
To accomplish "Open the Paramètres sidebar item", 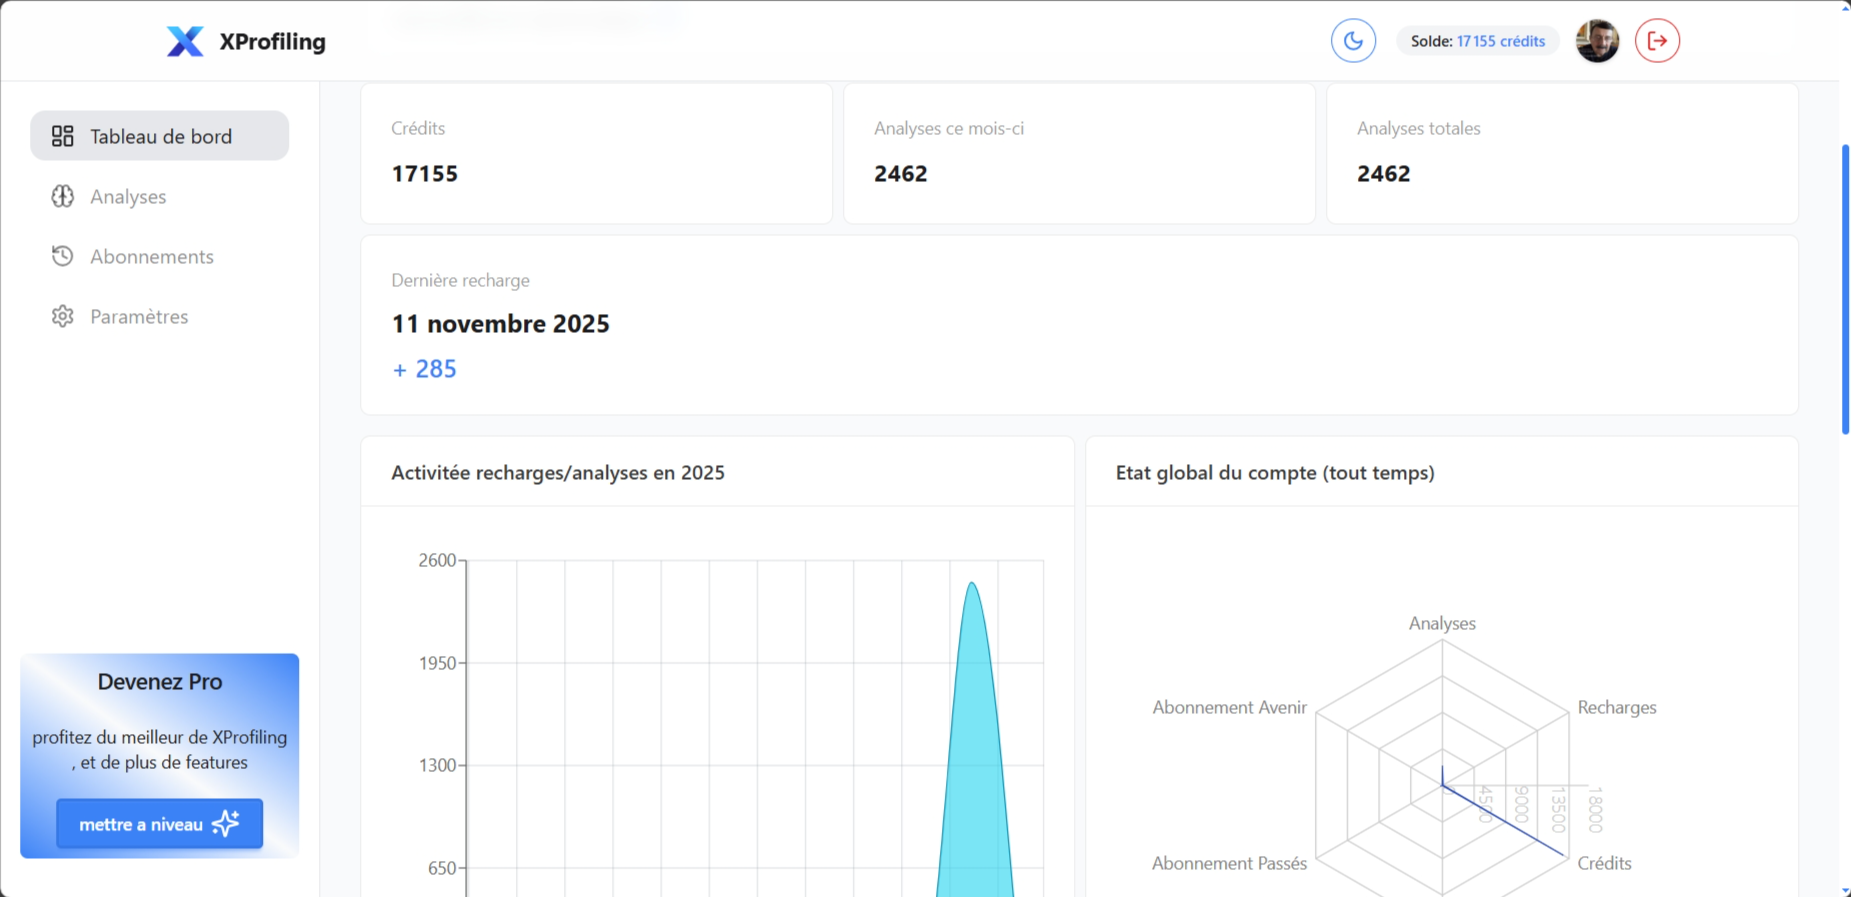I will [x=160, y=316].
